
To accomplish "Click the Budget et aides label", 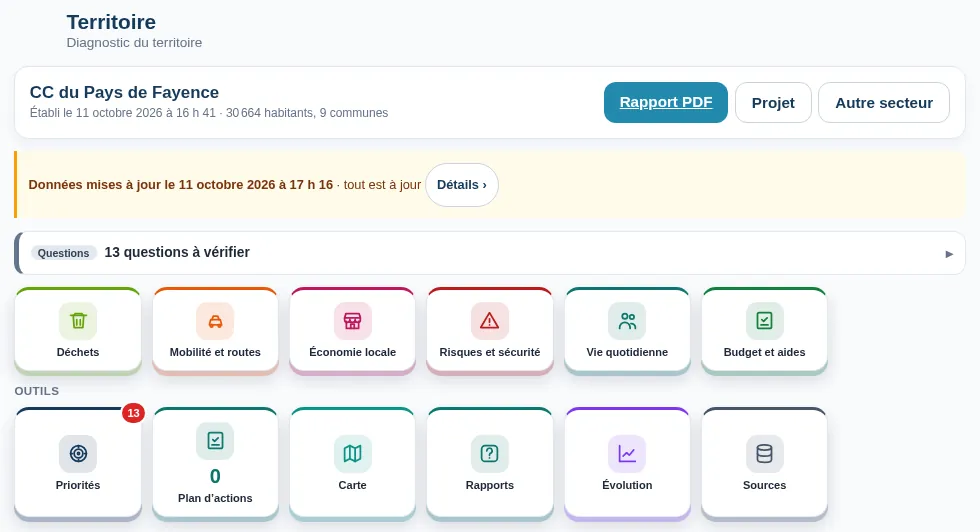I will tap(764, 352).
